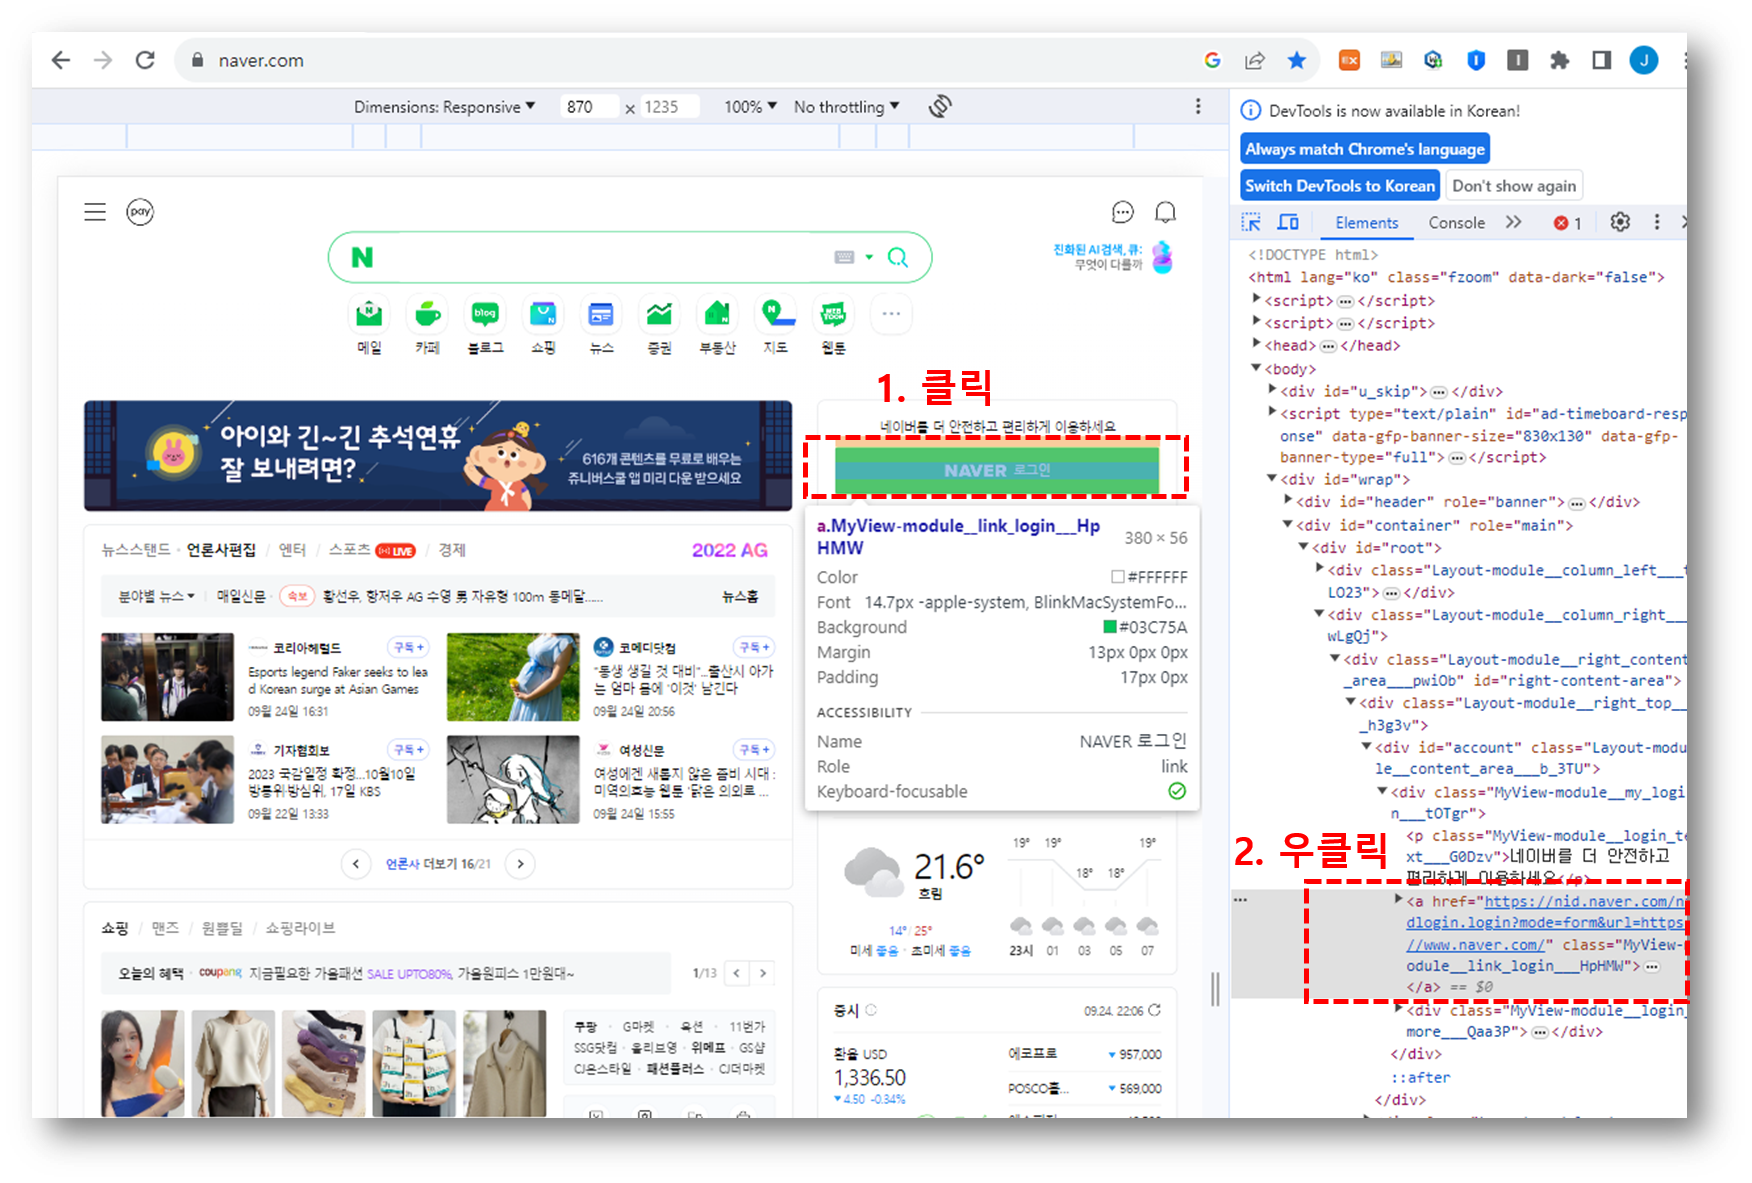This screenshot has width=1752, height=1183.
Task: Select the inspect element picker icon
Action: tap(1251, 222)
